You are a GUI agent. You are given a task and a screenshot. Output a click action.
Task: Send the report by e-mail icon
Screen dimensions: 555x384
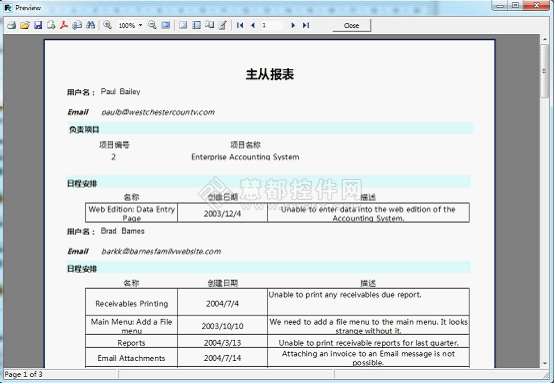pos(77,25)
